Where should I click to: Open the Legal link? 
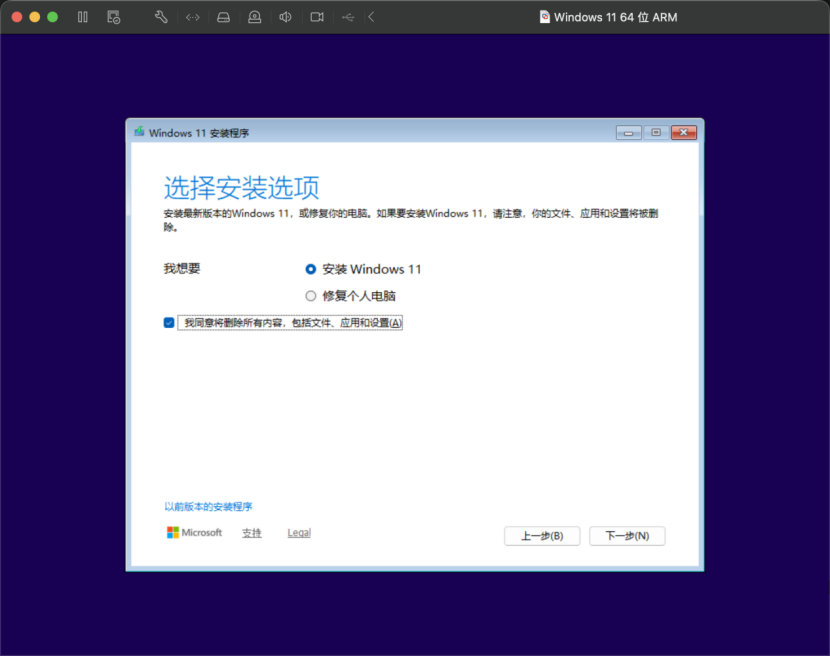pyautogui.click(x=299, y=533)
